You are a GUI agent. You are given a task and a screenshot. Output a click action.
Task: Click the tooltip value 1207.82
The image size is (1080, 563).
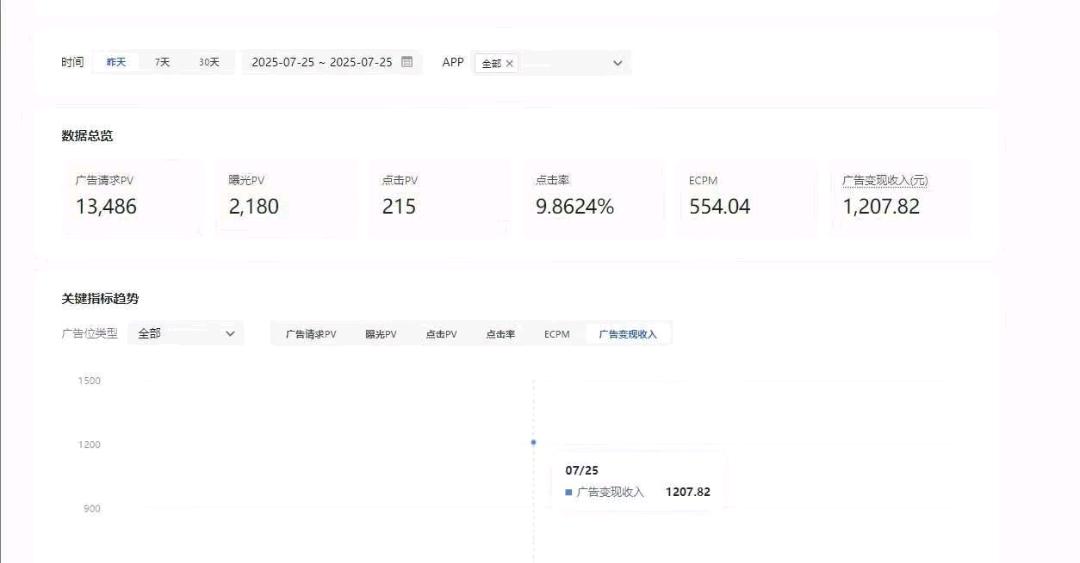[687, 492]
